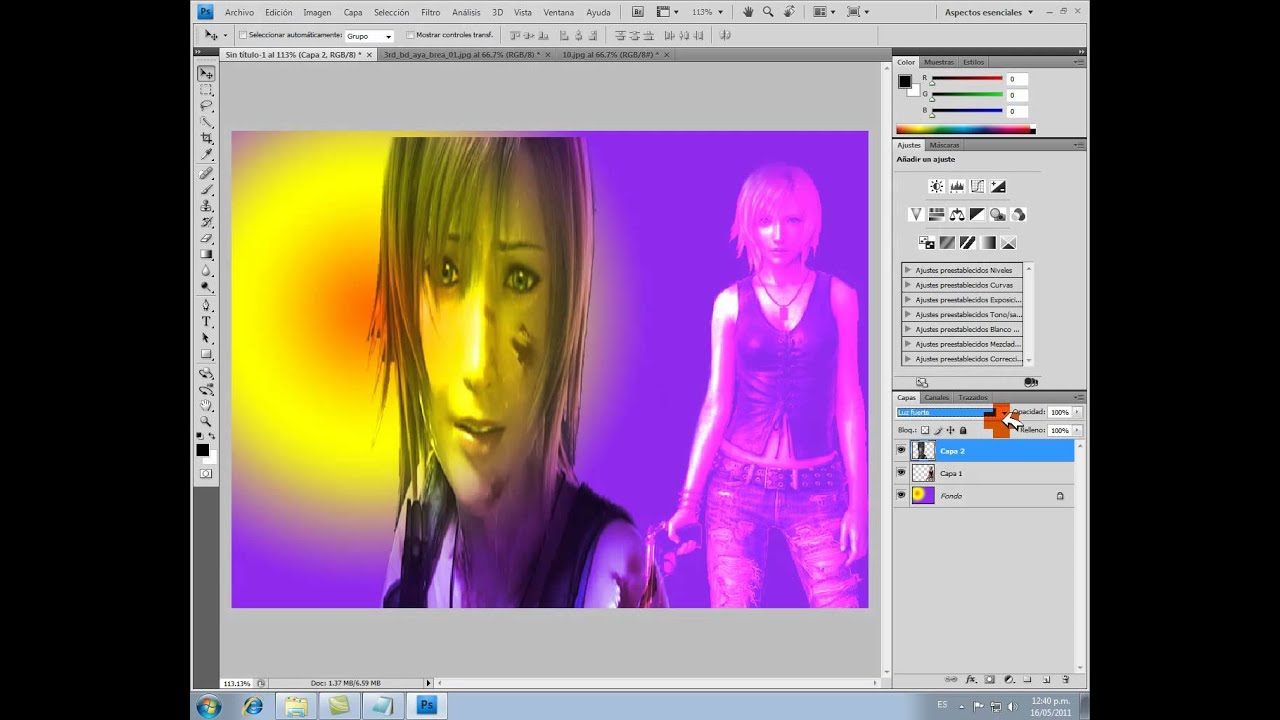Click the Opacidad value field
Image resolution: width=1280 pixels, height=720 pixels.
tap(1059, 412)
